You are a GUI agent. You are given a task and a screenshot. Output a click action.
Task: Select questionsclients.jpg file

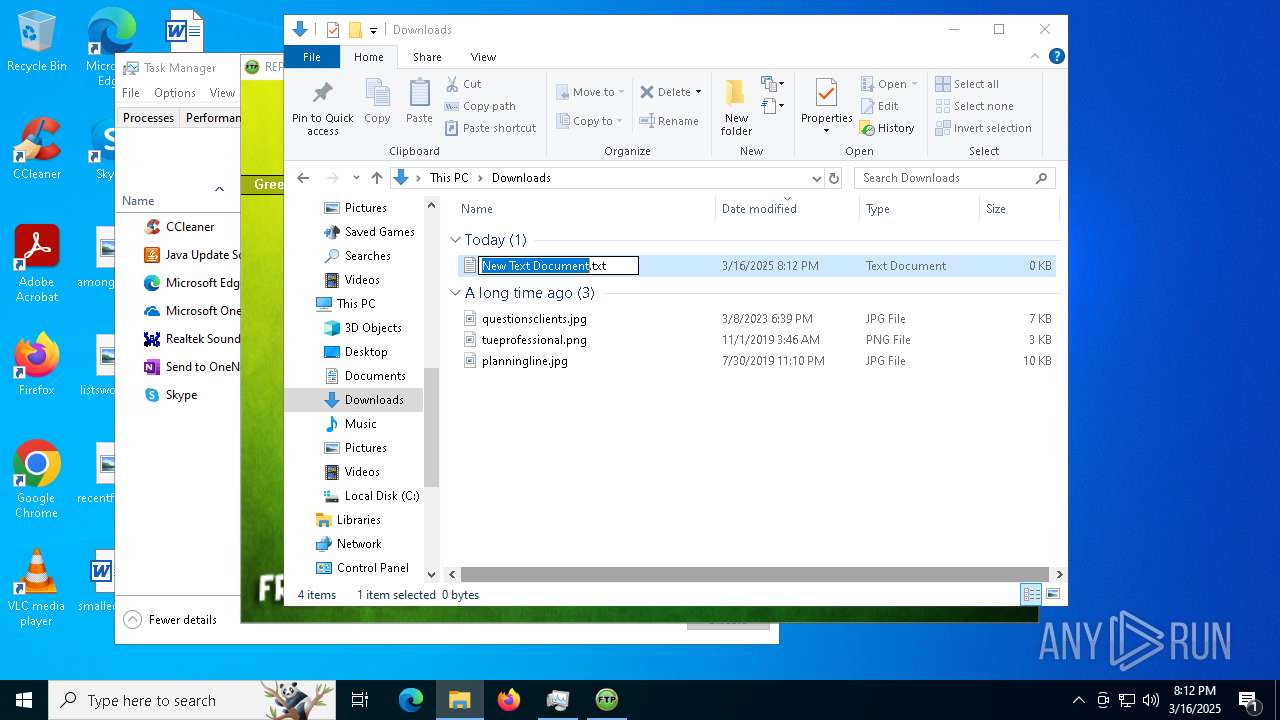pyautogui.click(x=534, y=319)
